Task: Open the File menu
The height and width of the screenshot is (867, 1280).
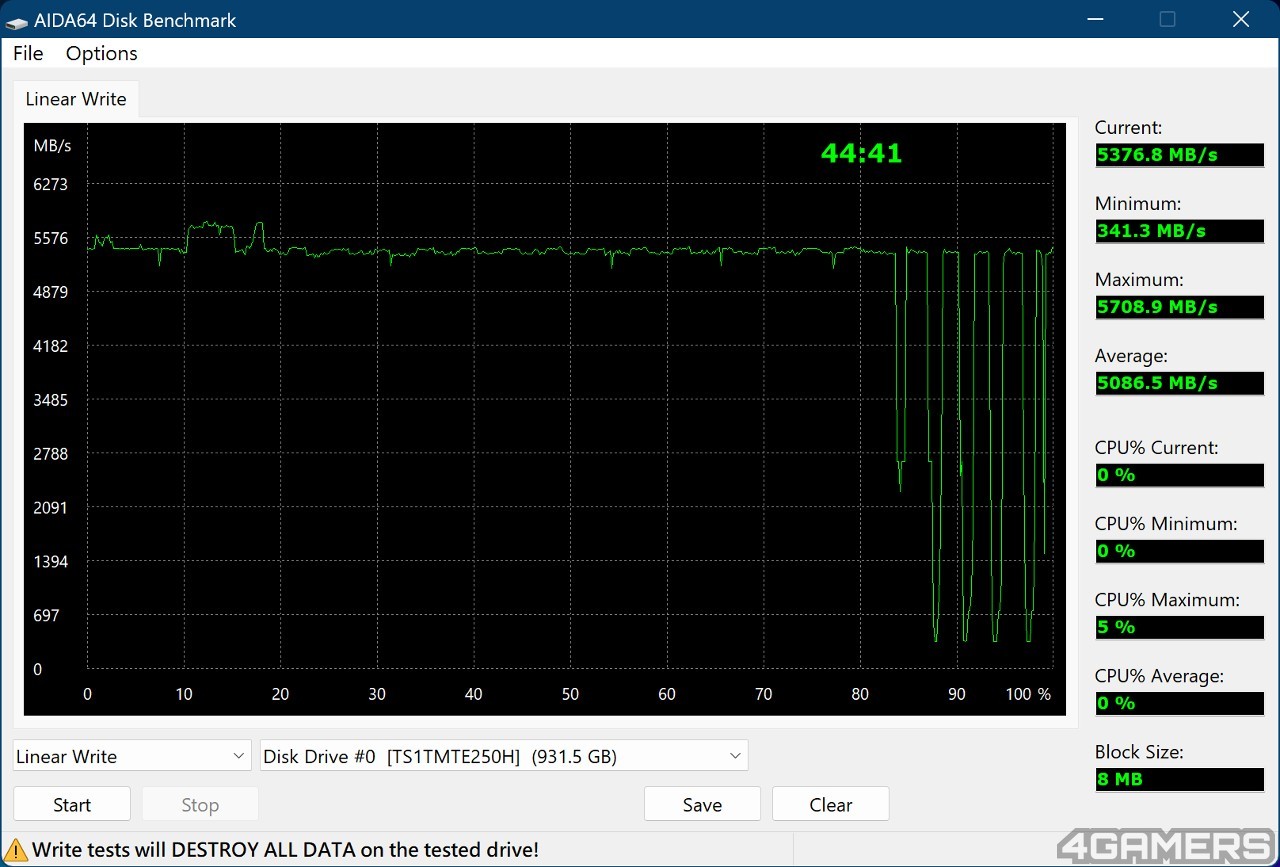Action: [x=28, y=53]
